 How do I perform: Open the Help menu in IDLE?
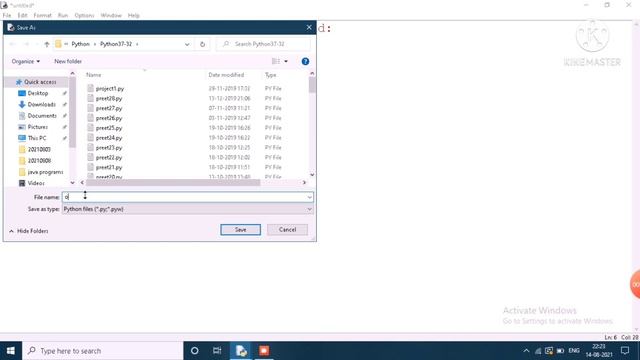click(x=133, y=16)
